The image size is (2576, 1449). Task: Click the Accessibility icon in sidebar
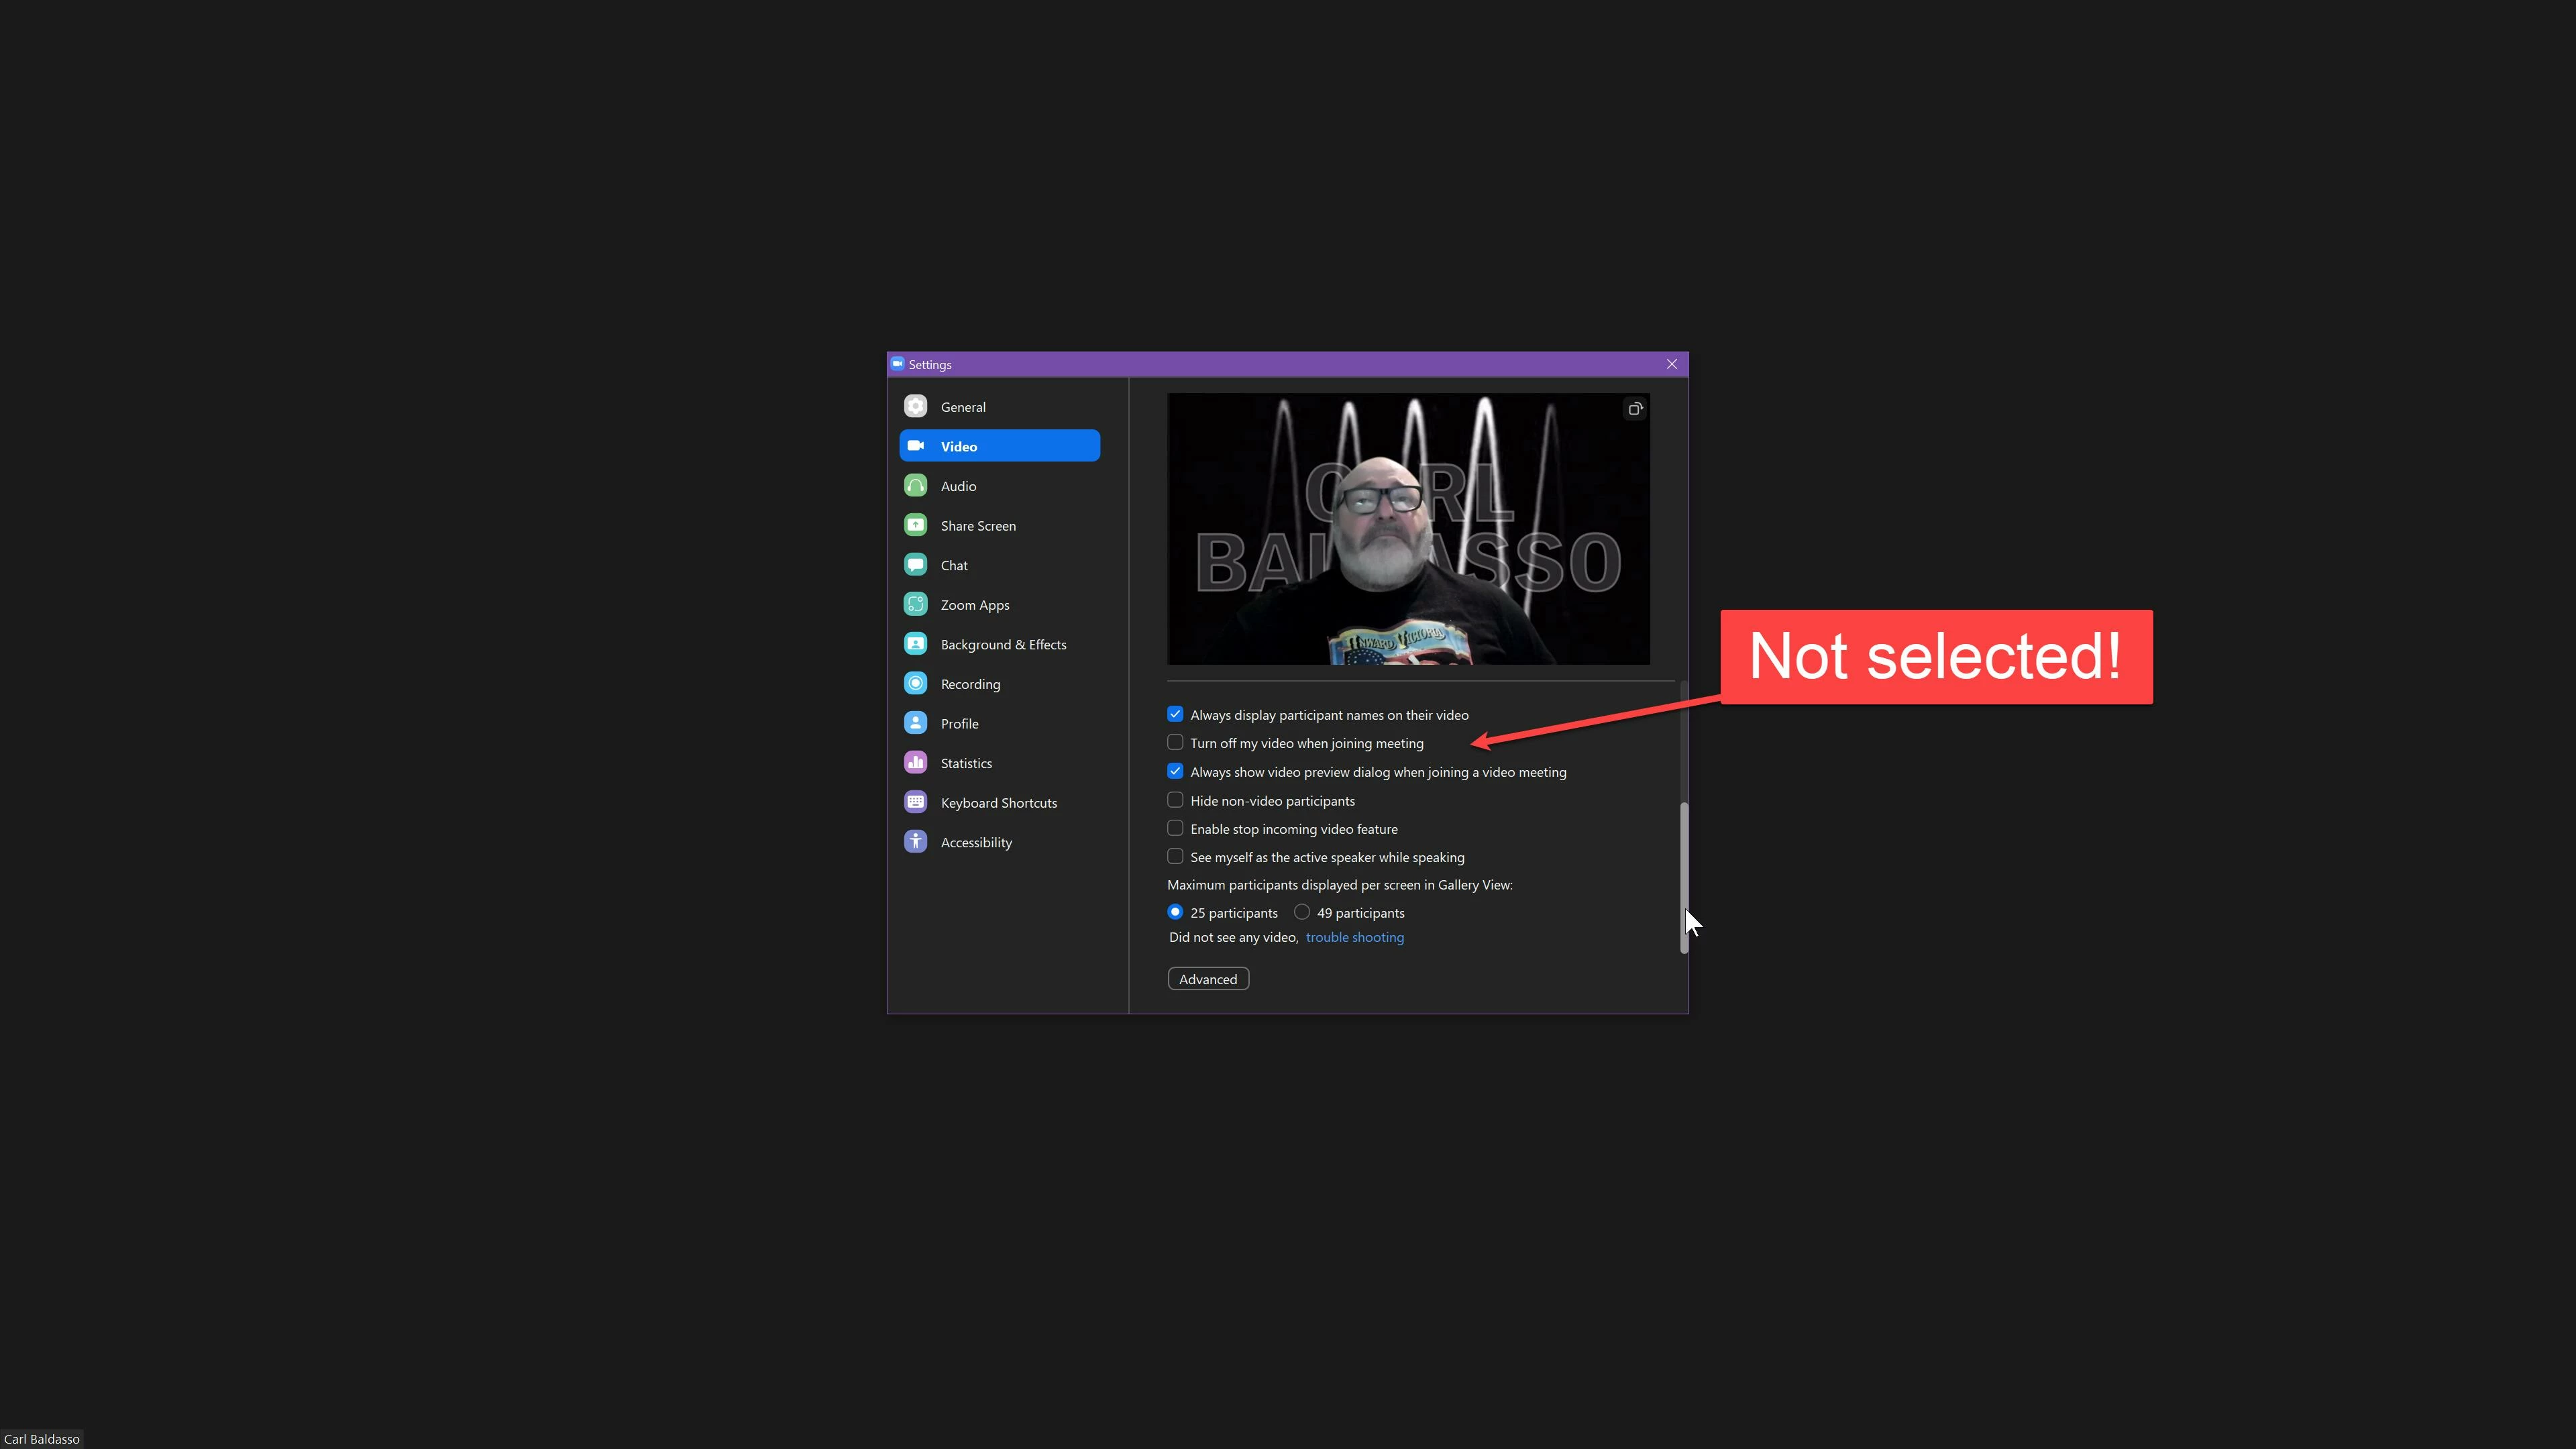tap(915, 842)
